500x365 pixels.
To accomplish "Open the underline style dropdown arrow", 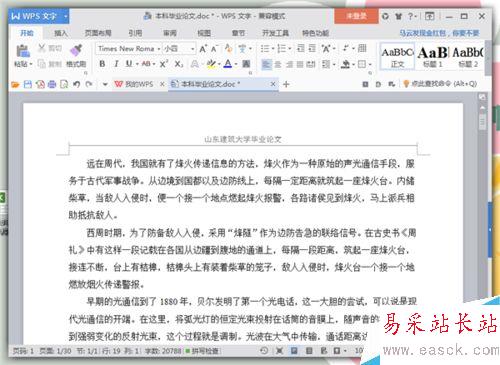I will (x=137, y=64).
